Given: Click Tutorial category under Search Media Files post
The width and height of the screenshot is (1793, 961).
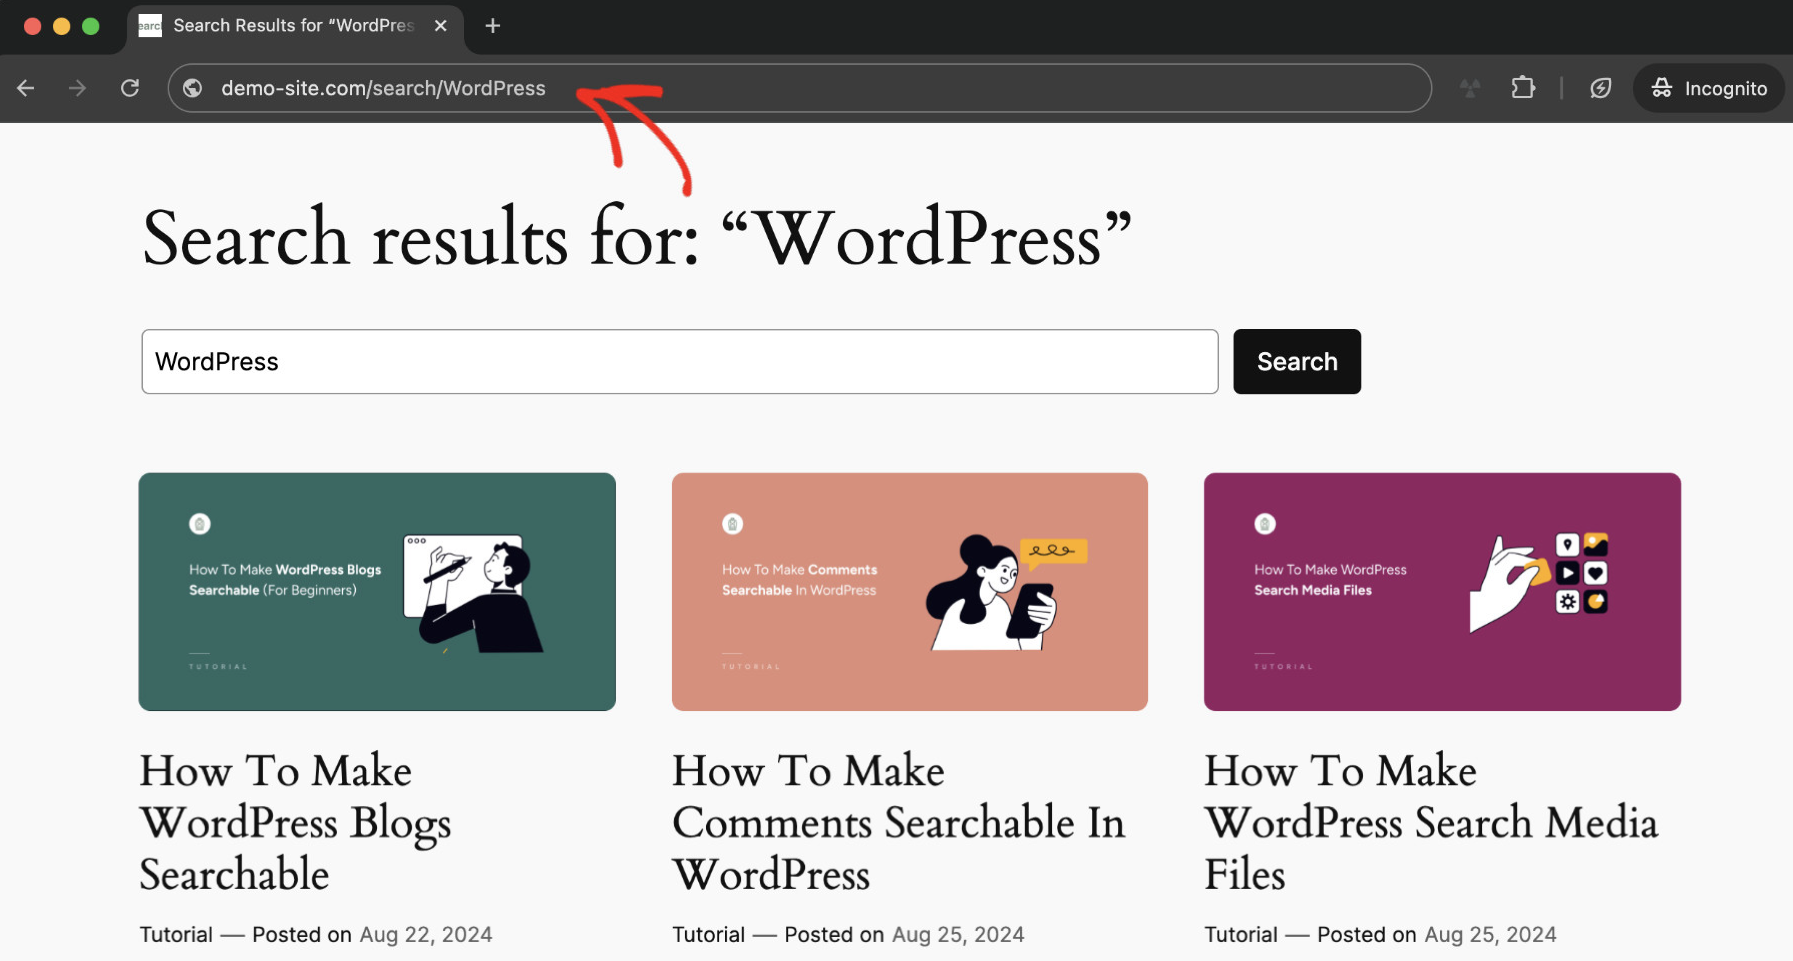Looking at the screenshot, I should coord(1241,934).
